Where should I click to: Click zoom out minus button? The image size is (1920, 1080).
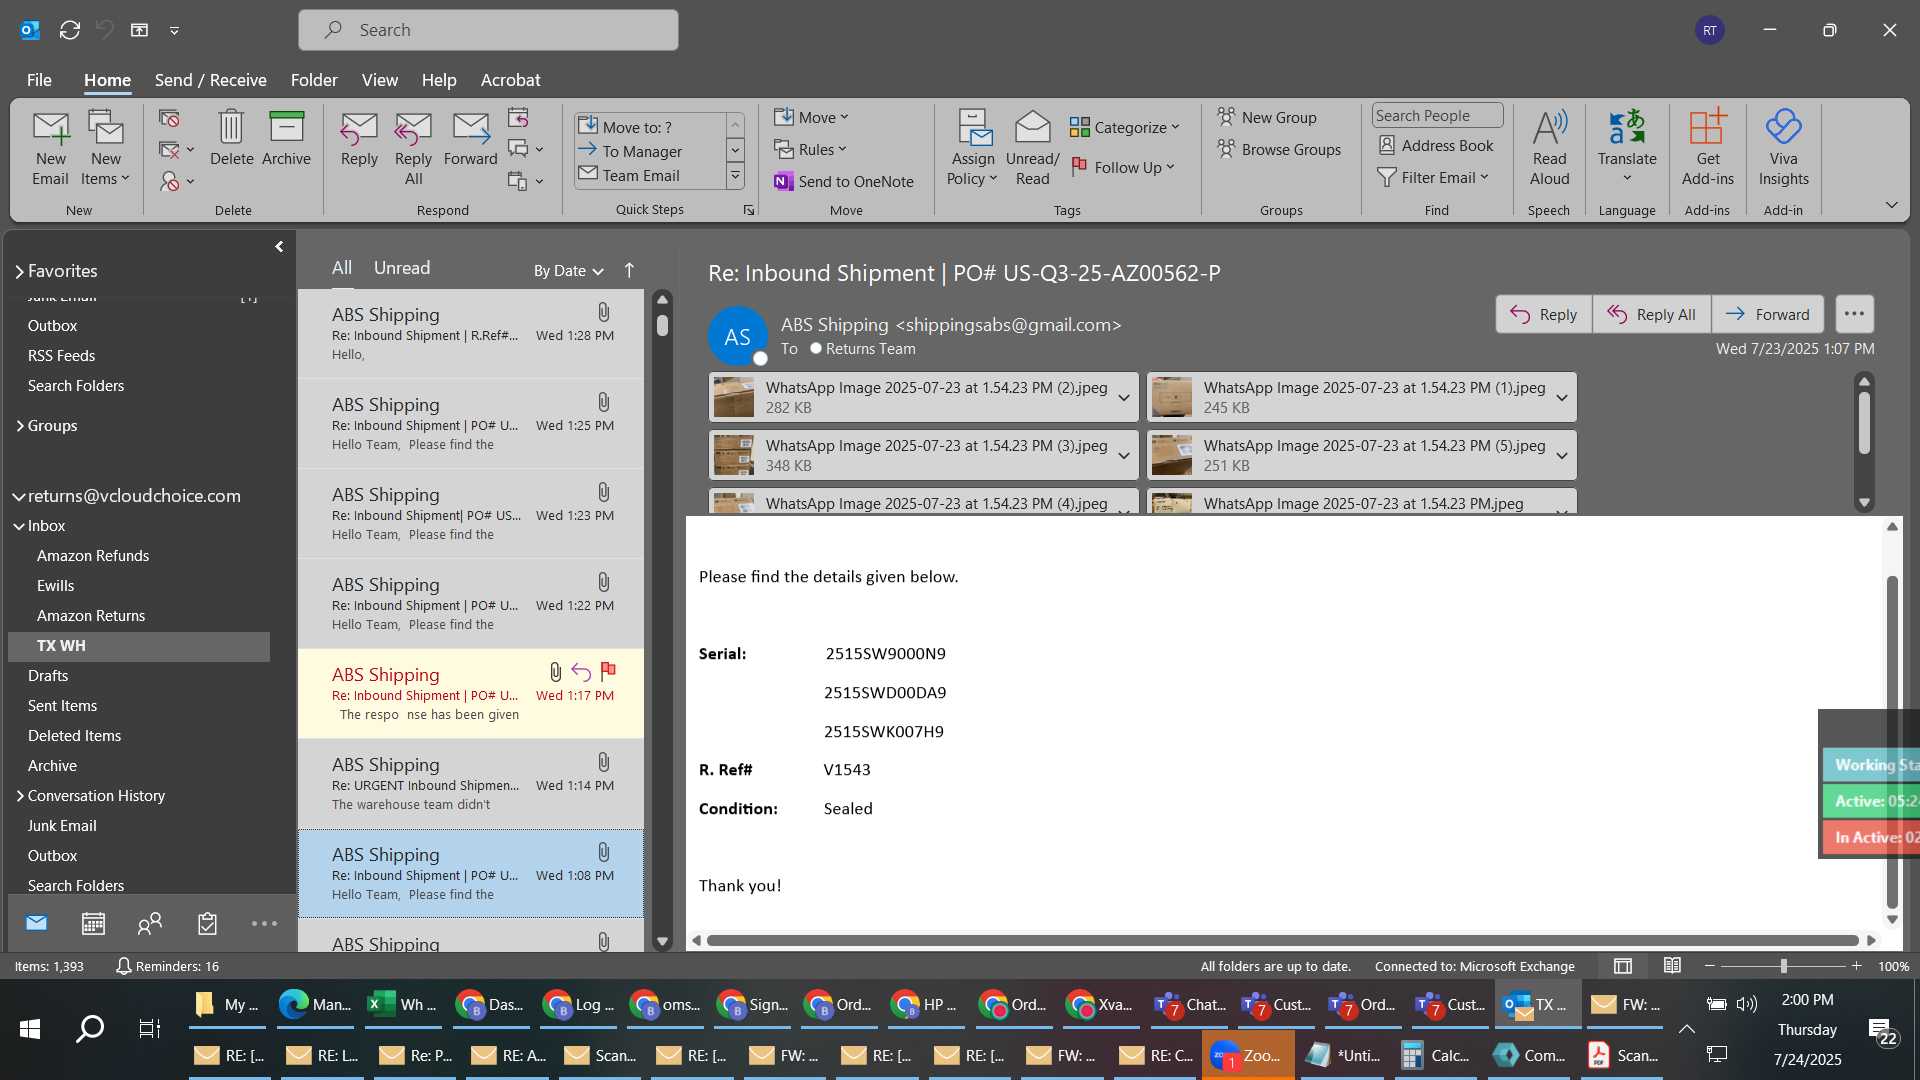tap(1710, 966)
